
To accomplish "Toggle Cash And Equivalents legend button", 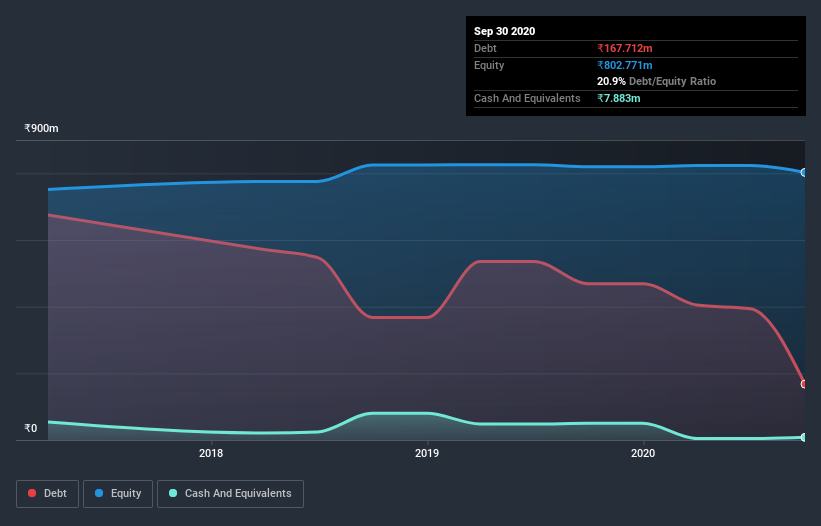I will (230, 494).
